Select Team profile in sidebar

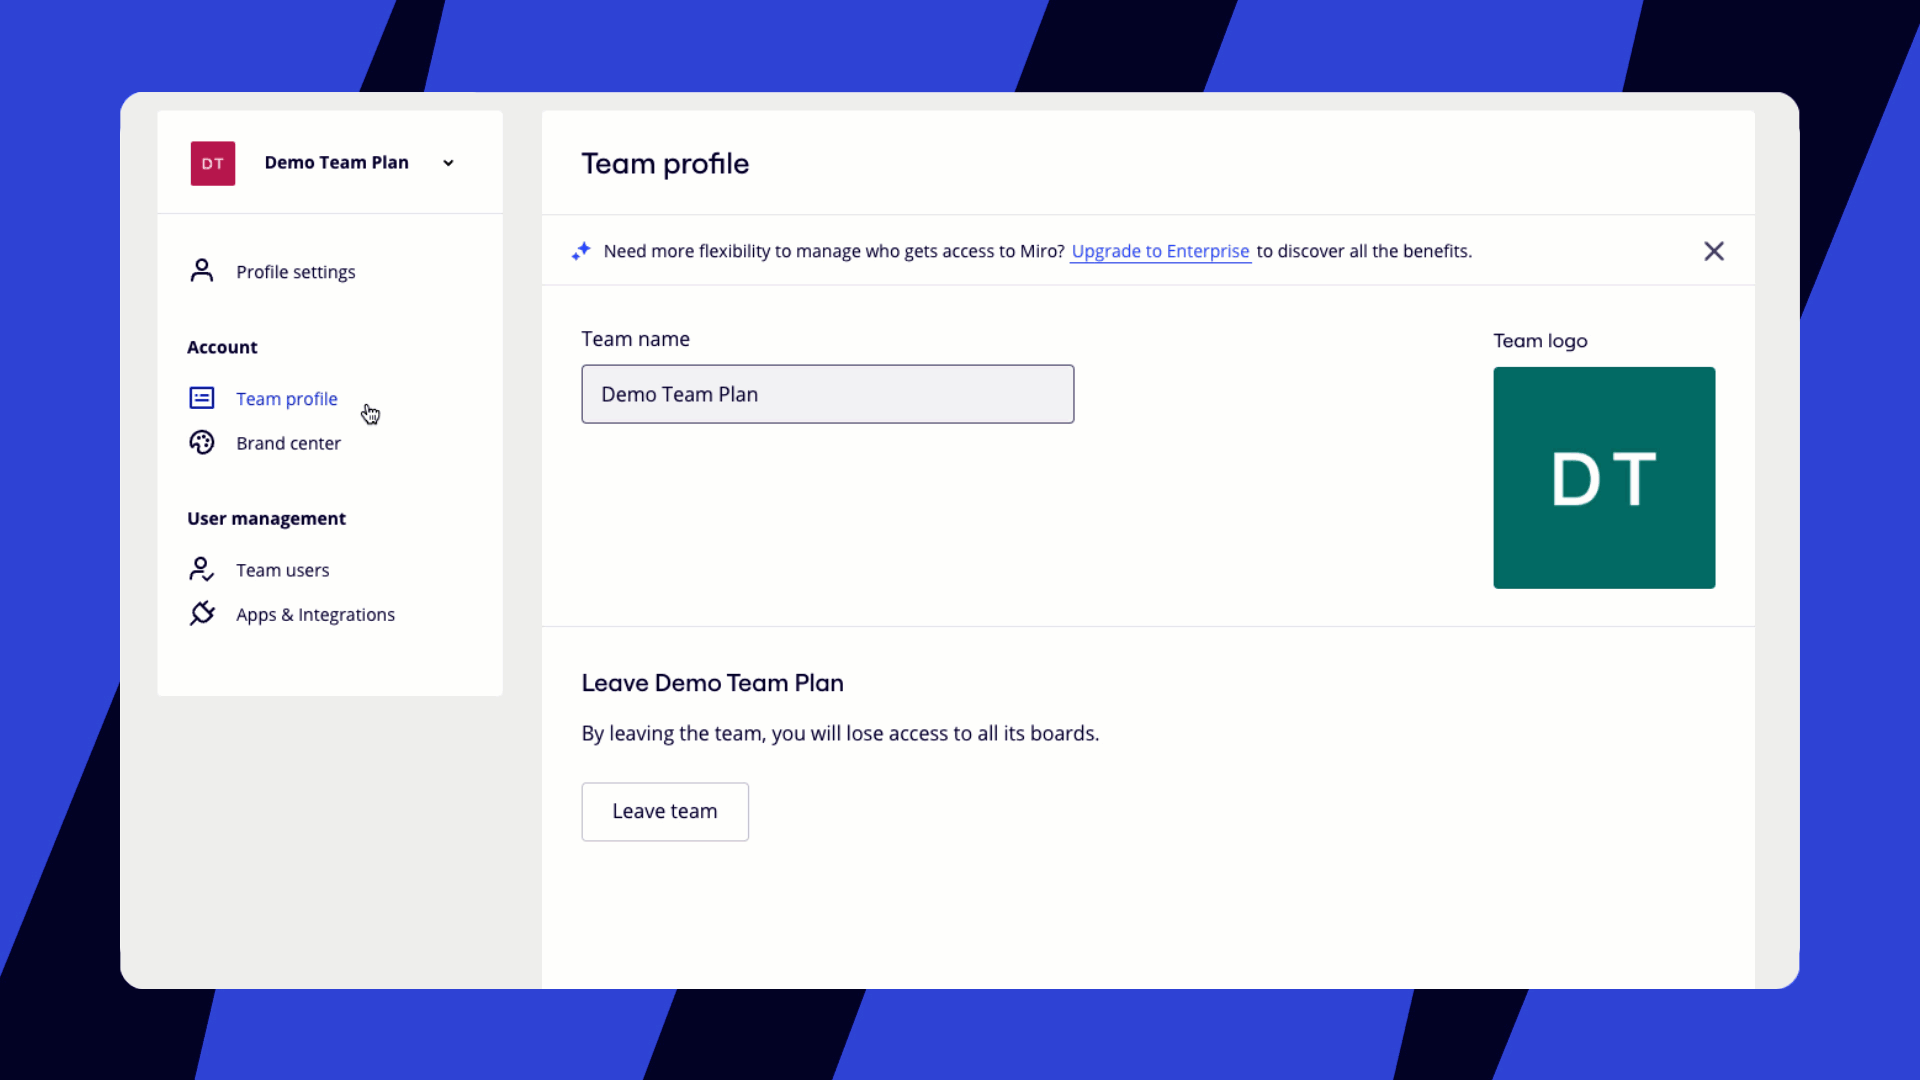(x=287, y=399)
